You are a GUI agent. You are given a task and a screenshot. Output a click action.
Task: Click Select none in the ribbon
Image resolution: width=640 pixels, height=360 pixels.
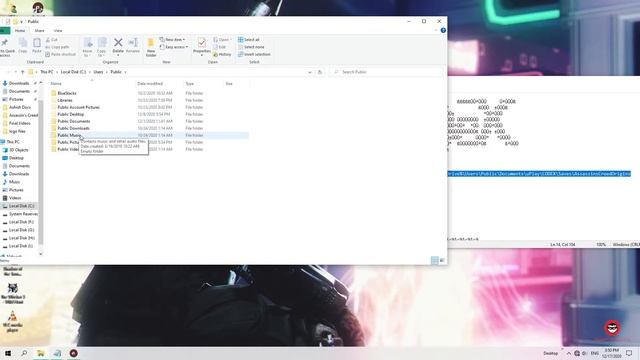[x=251, y=47]
